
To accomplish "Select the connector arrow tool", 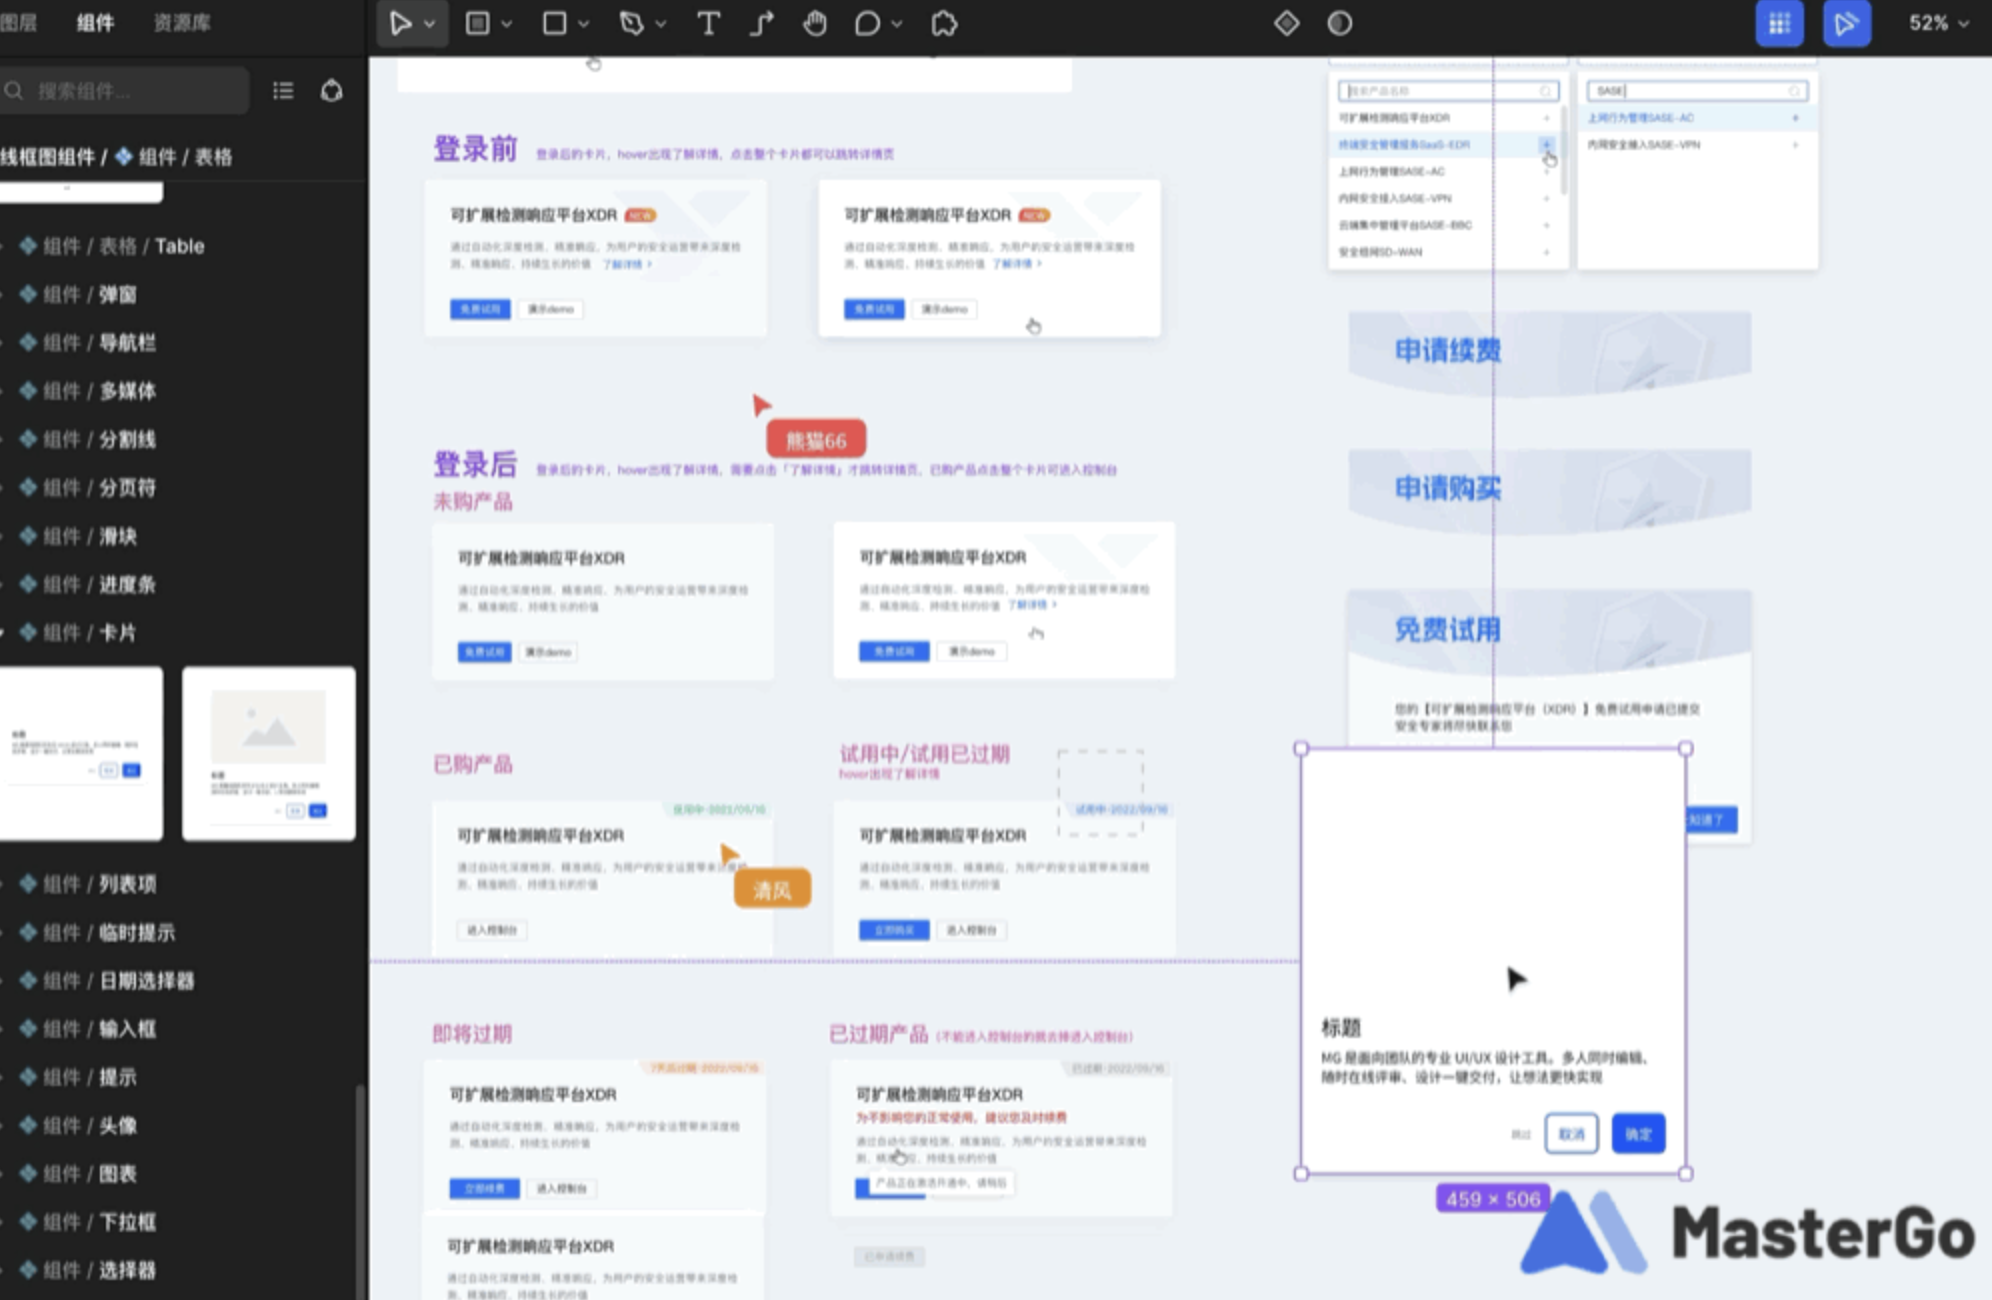I will (762, 23).
